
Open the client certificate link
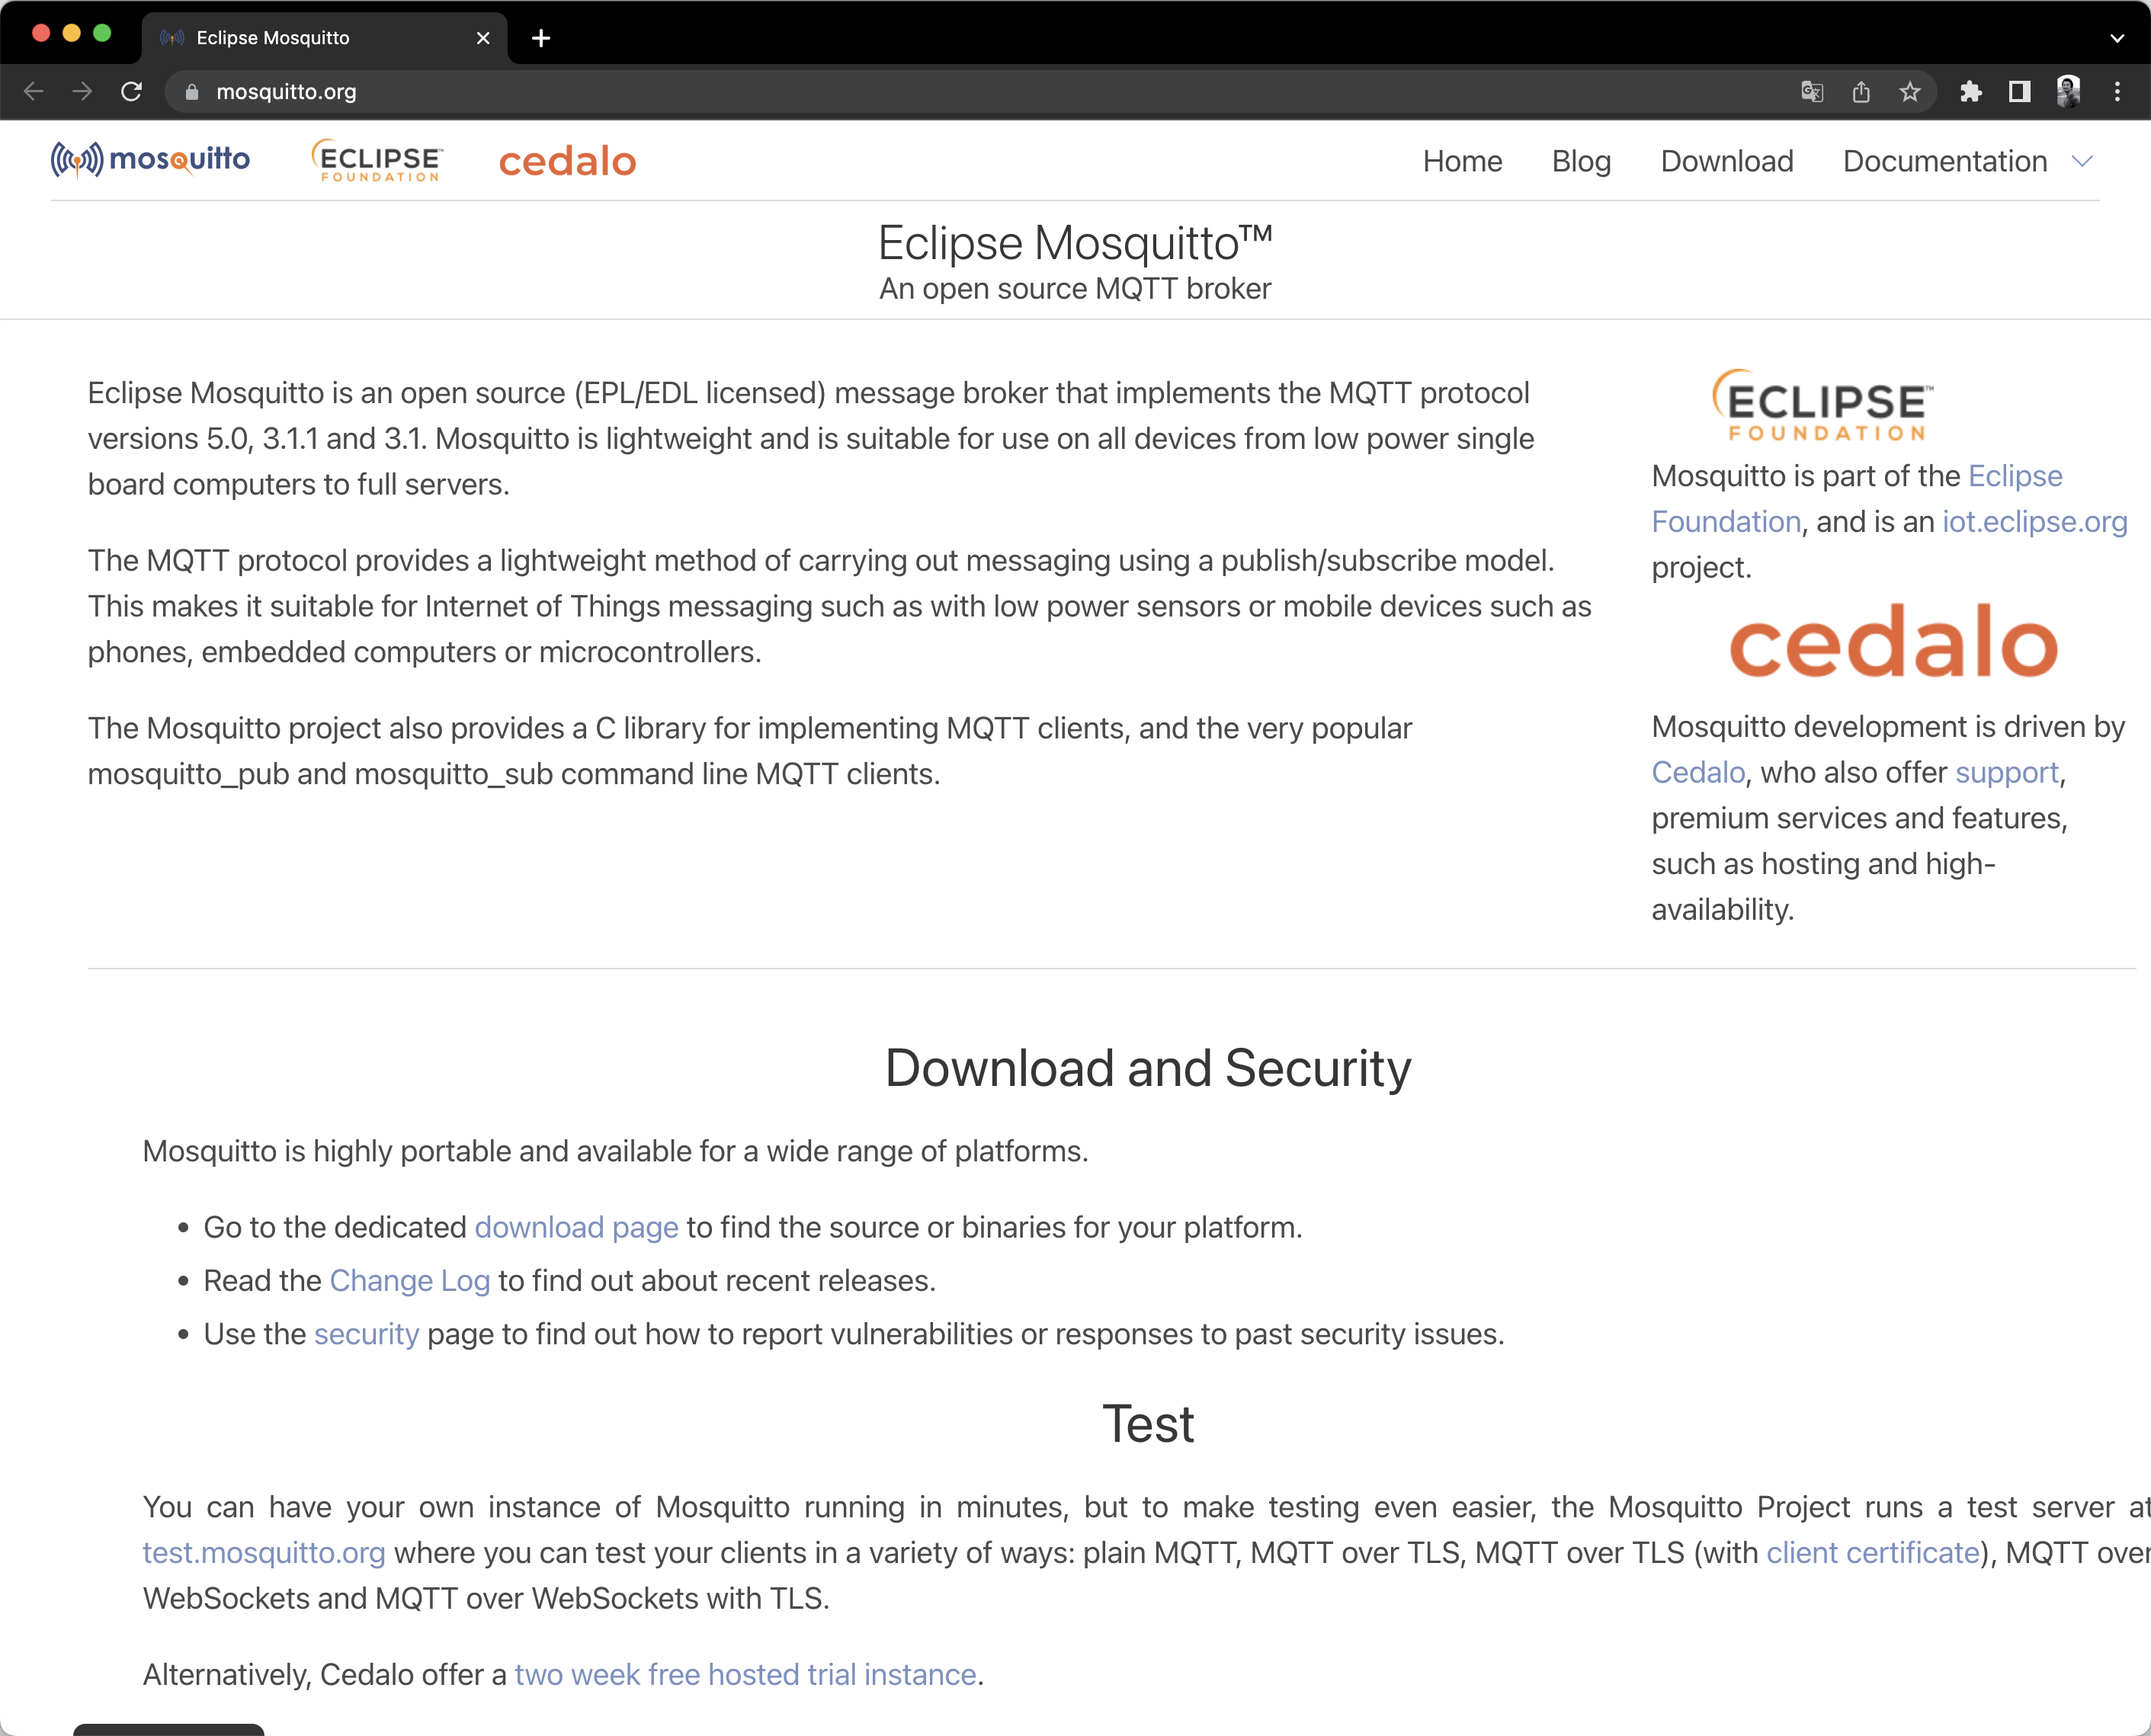click(x=1873, y=1553)
